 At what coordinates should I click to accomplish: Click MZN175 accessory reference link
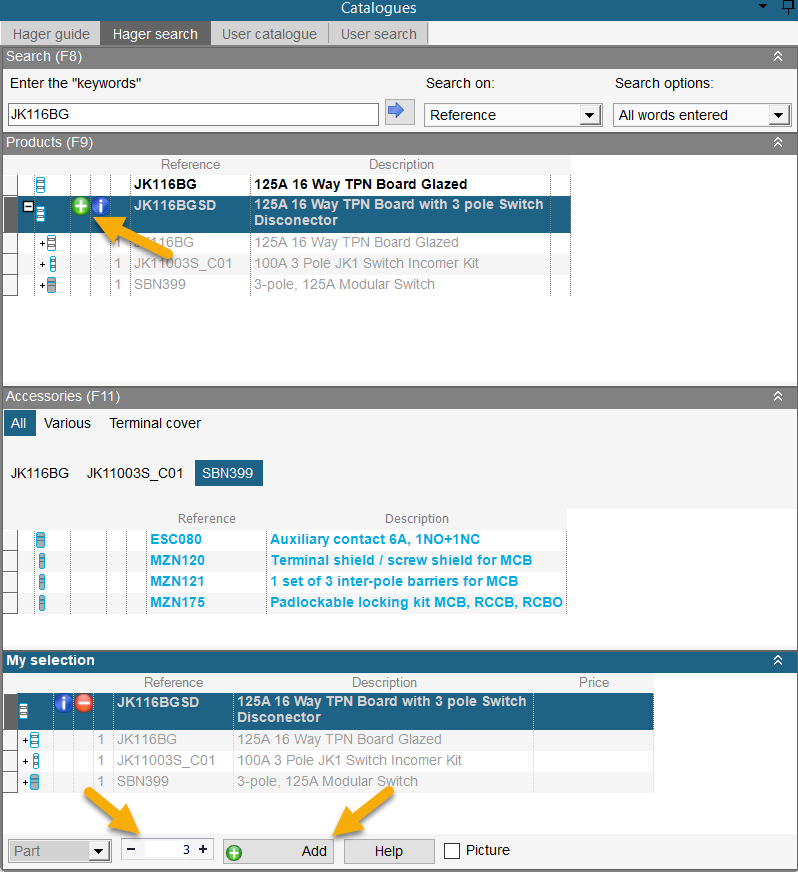click(177, 603)
